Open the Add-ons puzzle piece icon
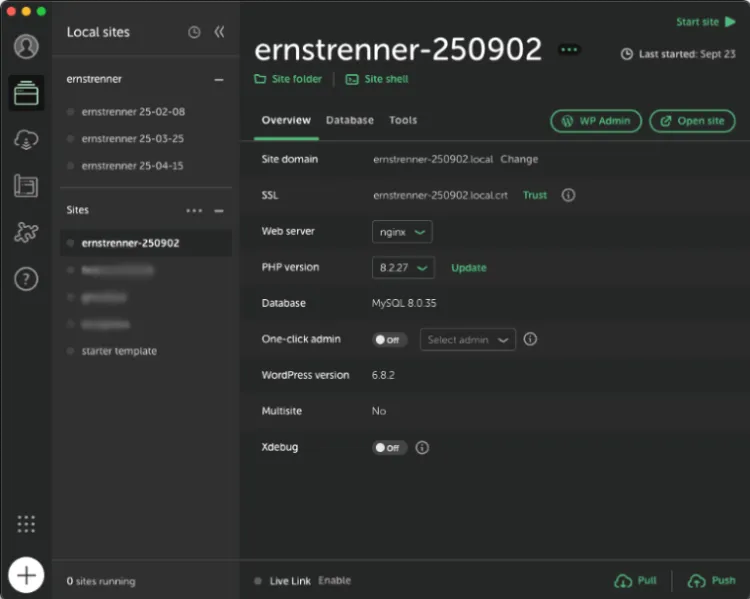750x599 pixels. click(26, 232)
